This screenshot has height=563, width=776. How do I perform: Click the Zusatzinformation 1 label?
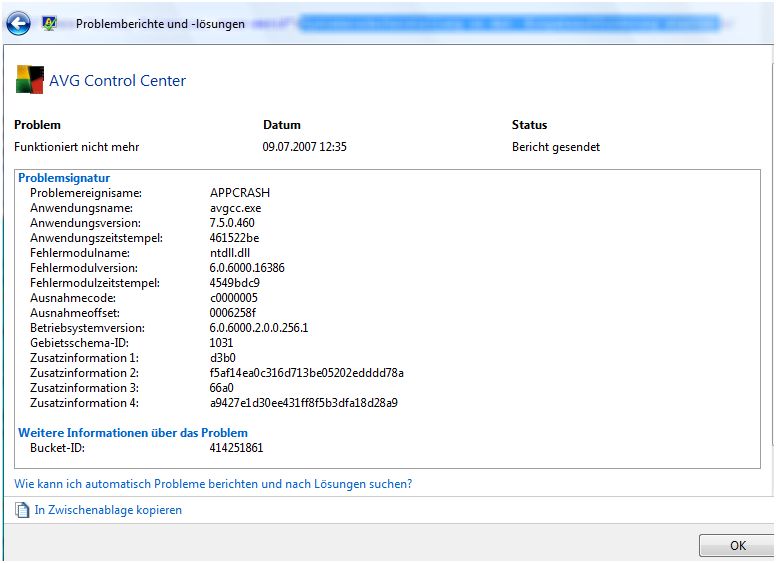tap(84, 358)
